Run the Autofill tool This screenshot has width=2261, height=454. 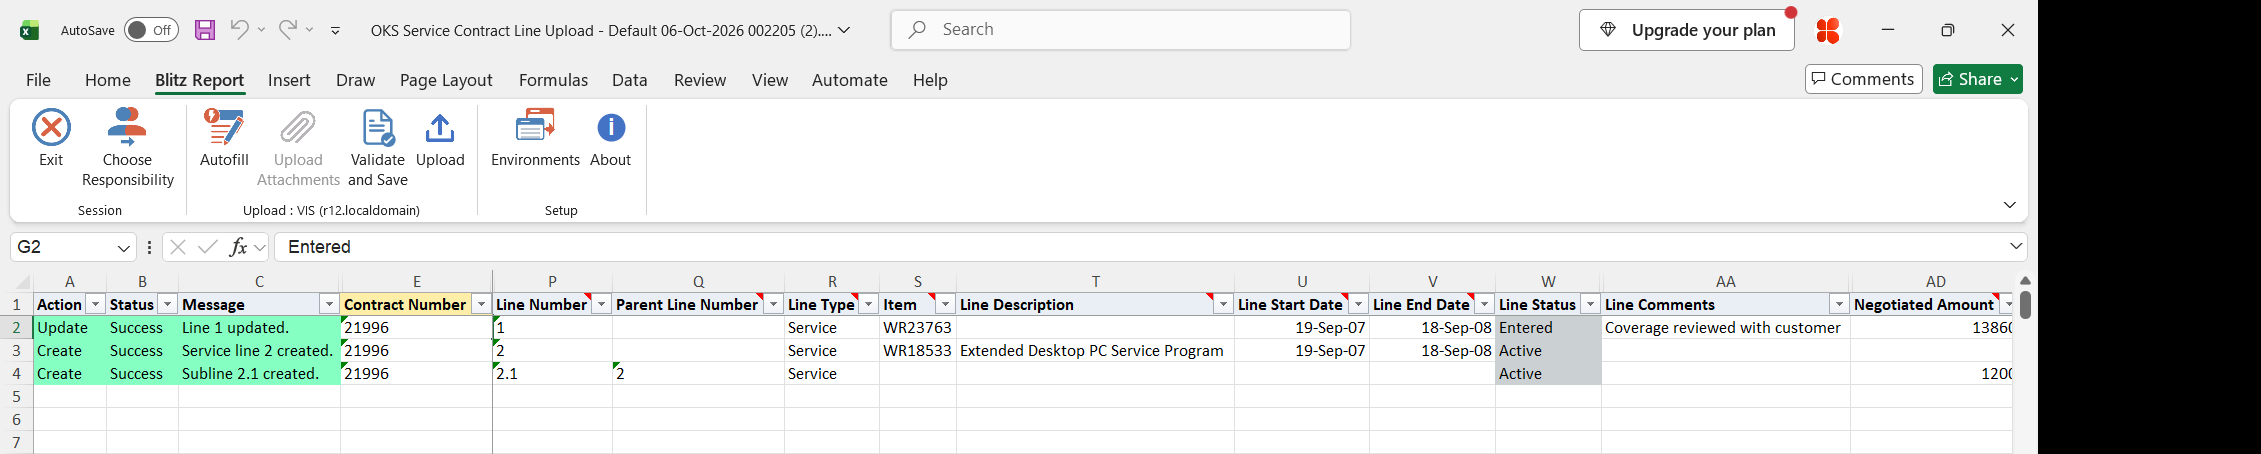[x=224, y=138]
